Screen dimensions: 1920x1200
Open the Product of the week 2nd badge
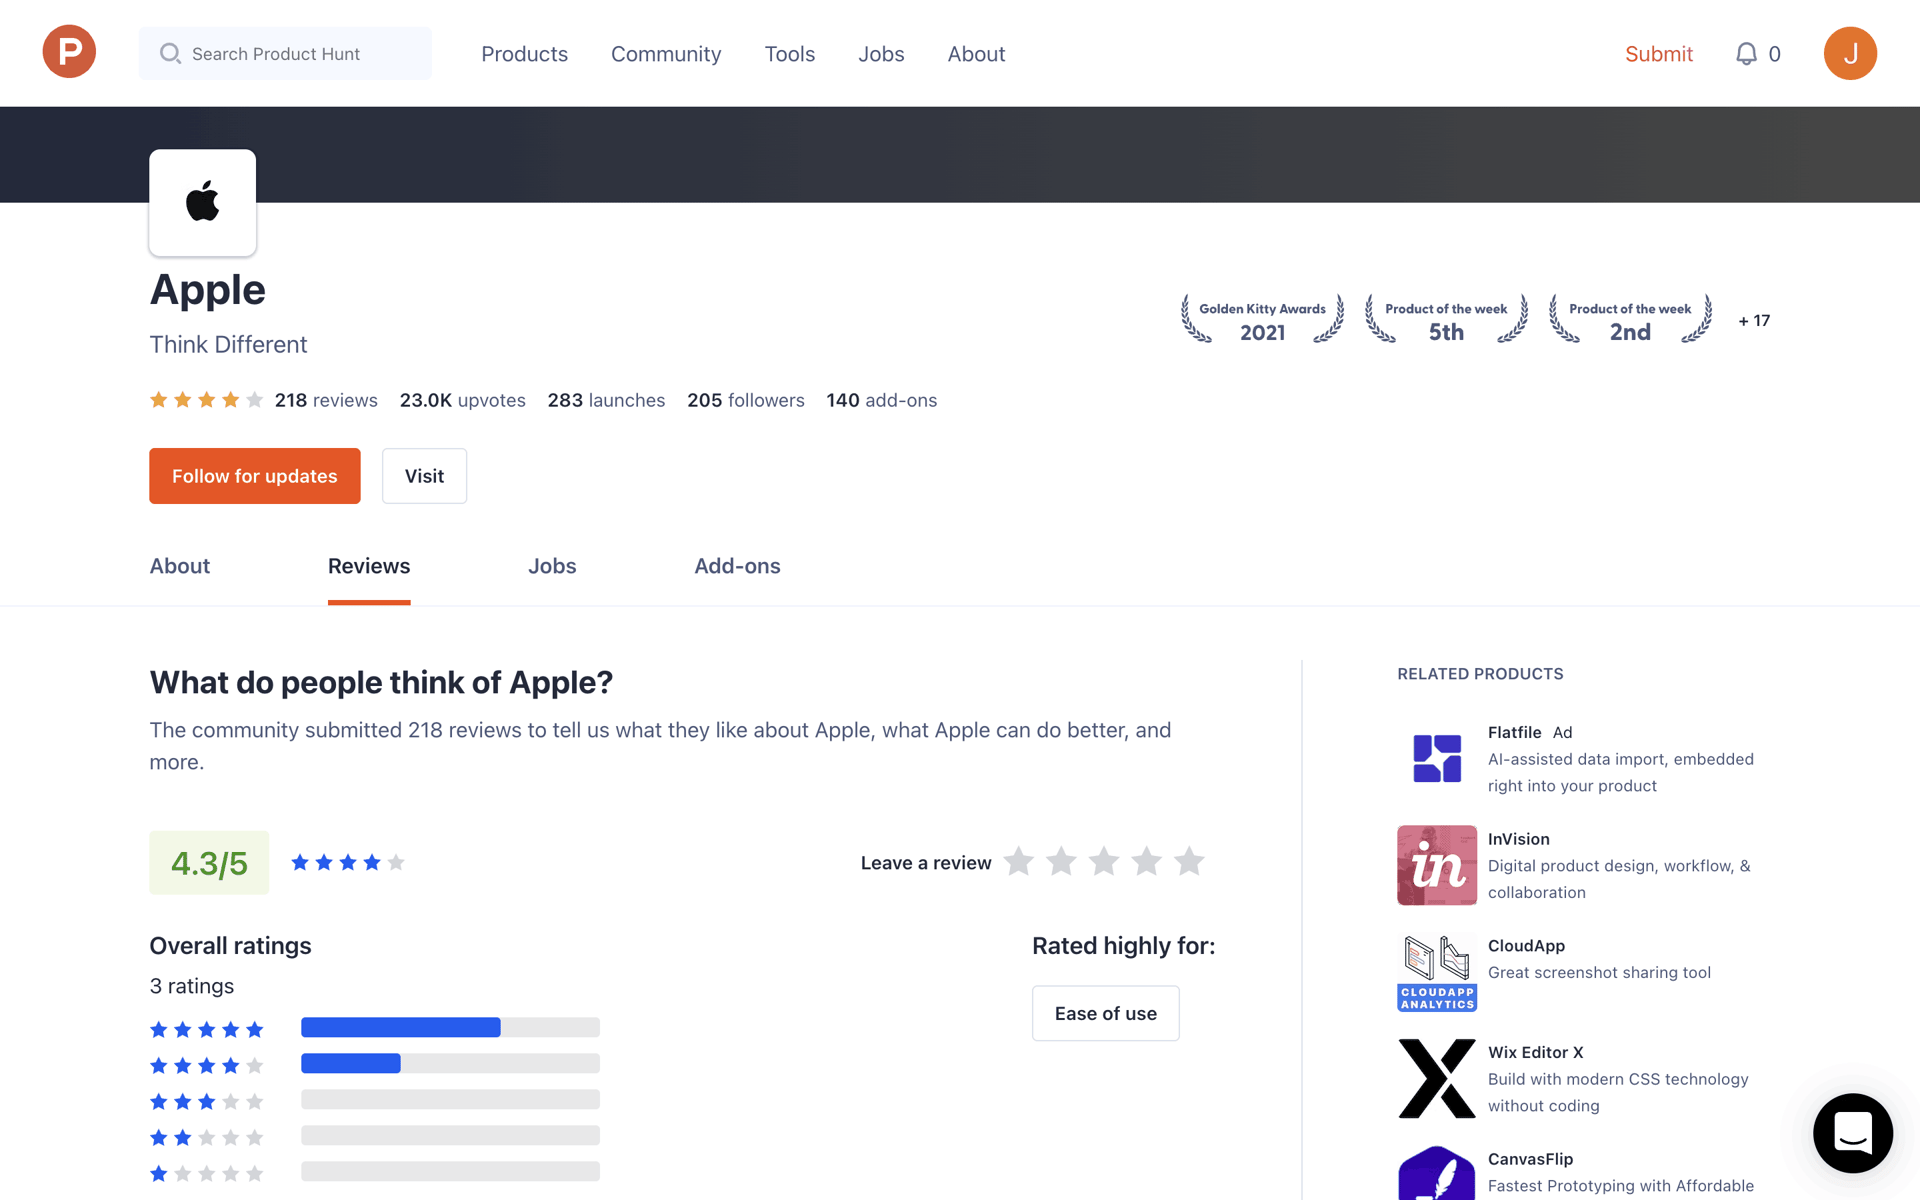[x=1630, y=320]
